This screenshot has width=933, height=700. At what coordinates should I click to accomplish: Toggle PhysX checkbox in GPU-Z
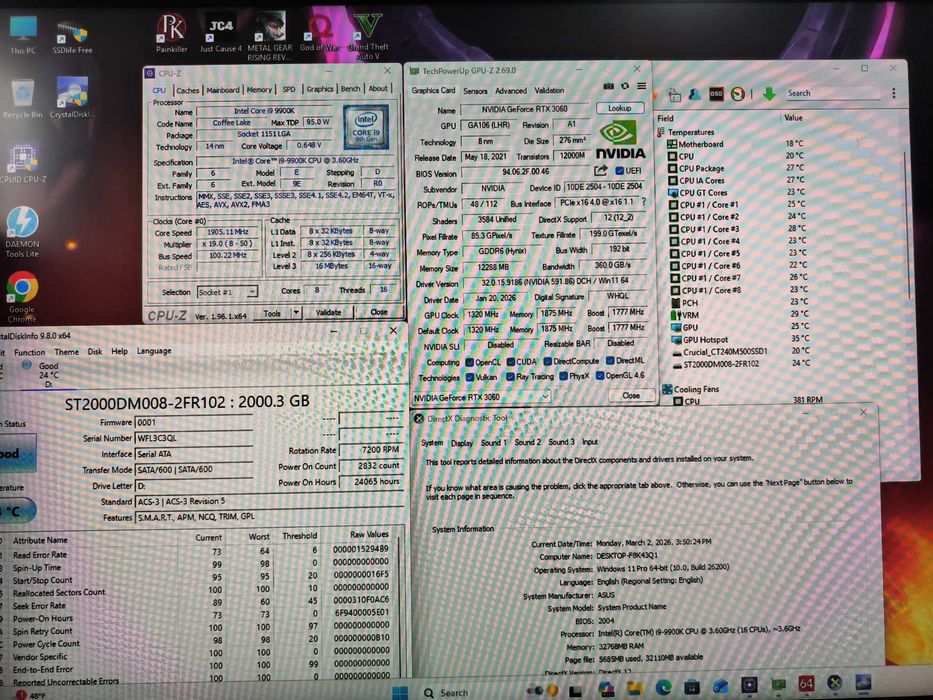563,376
